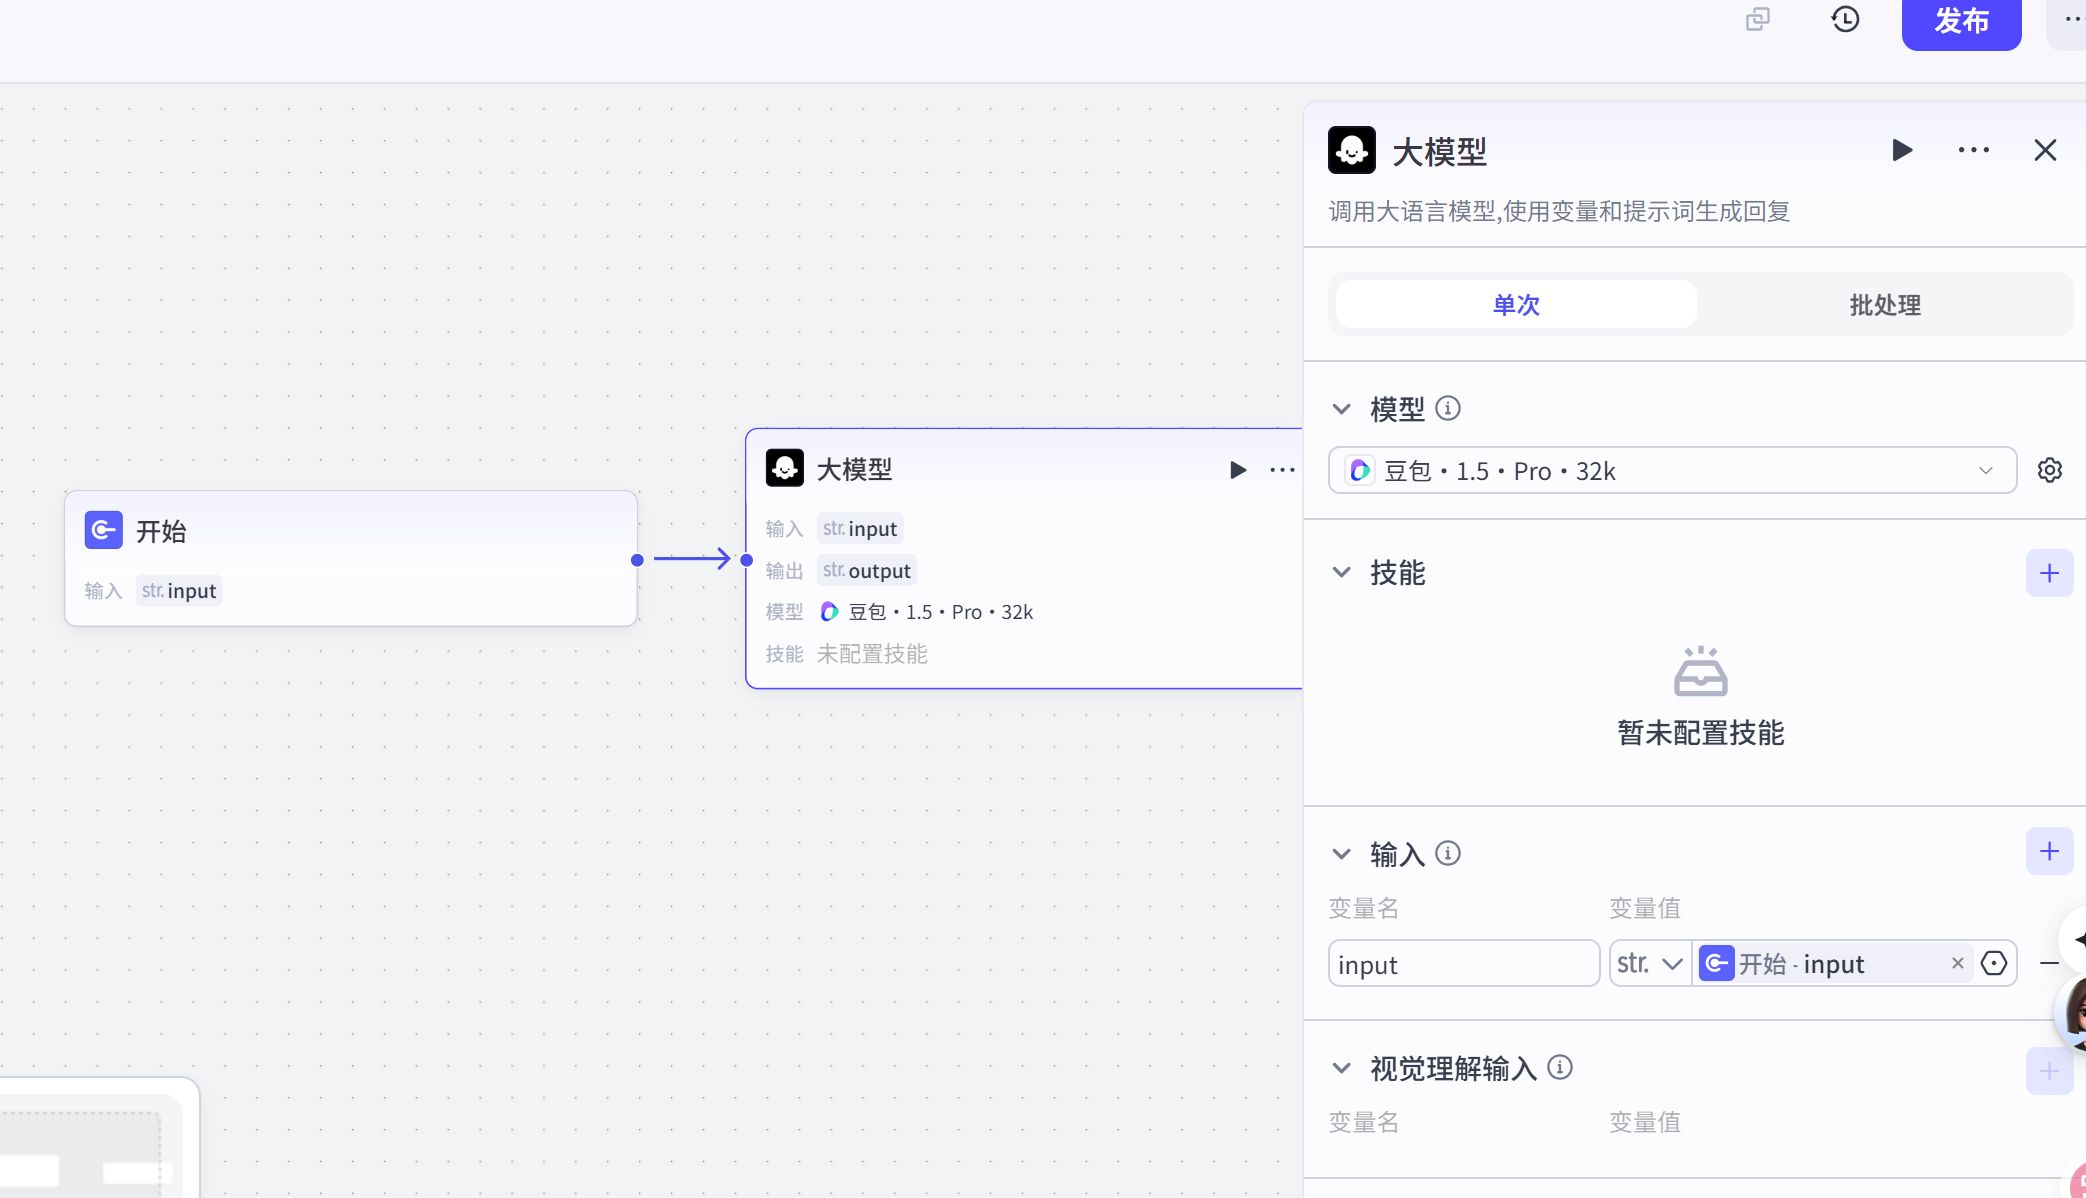The height and width of the screenshot is (1198, 2086).
Task: Add an input variable with the 输入 plus icon
Action: pyautogui.click(x=2049, y=851)
